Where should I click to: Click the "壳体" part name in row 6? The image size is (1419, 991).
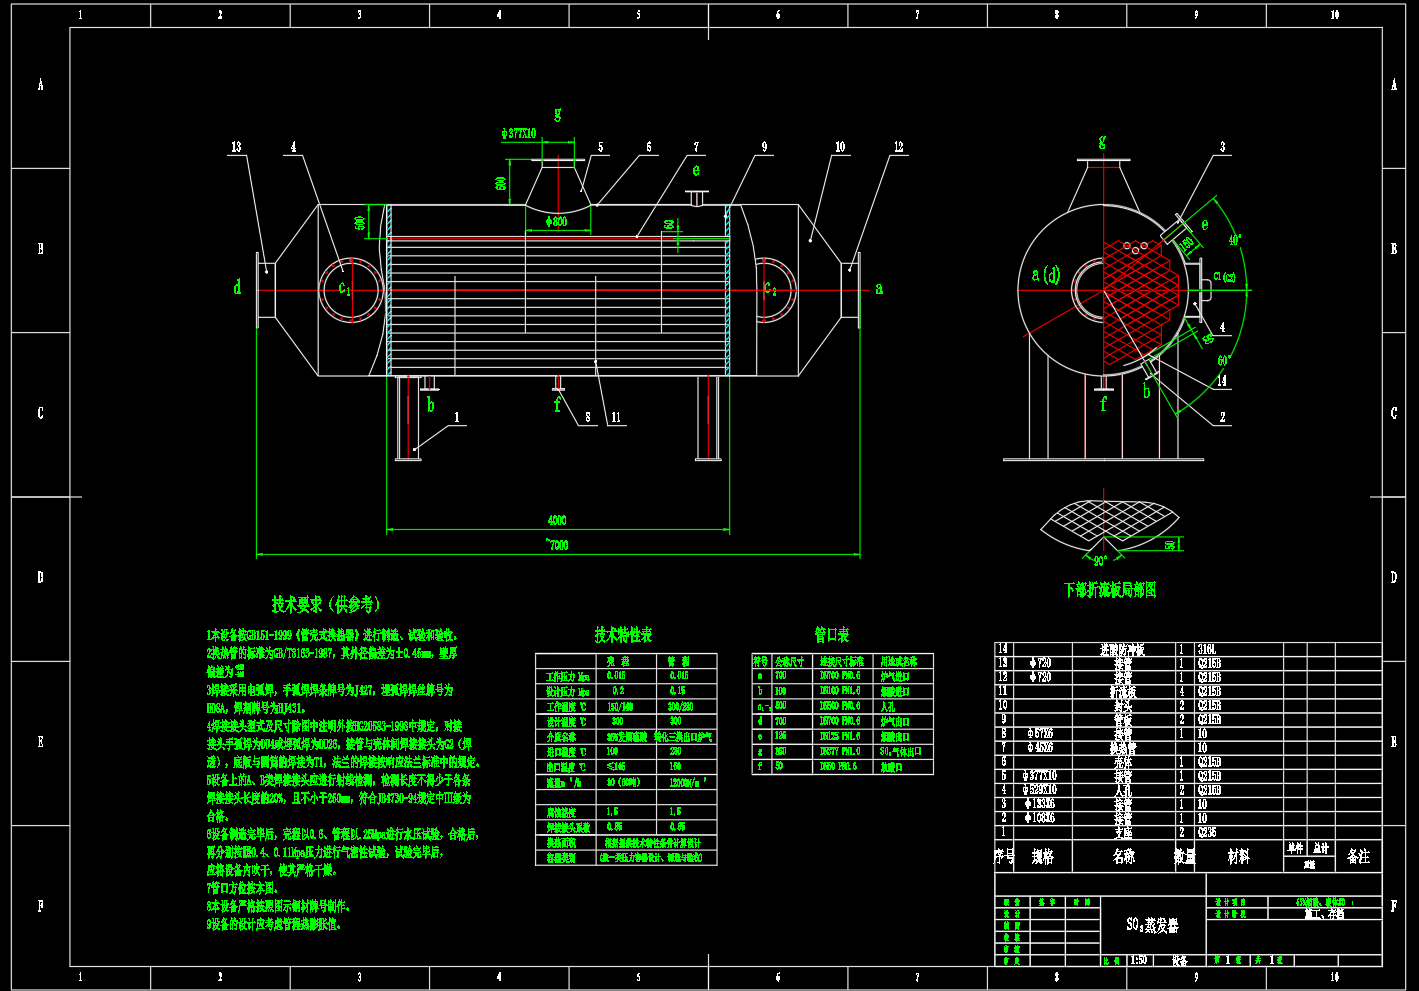tap(1123, 762)
